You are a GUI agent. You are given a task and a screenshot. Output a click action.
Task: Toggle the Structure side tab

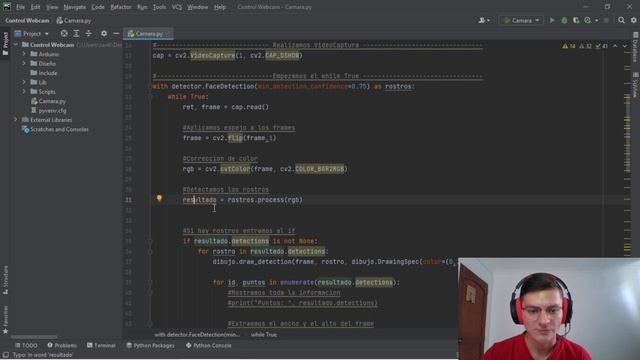tap(5, 280)
